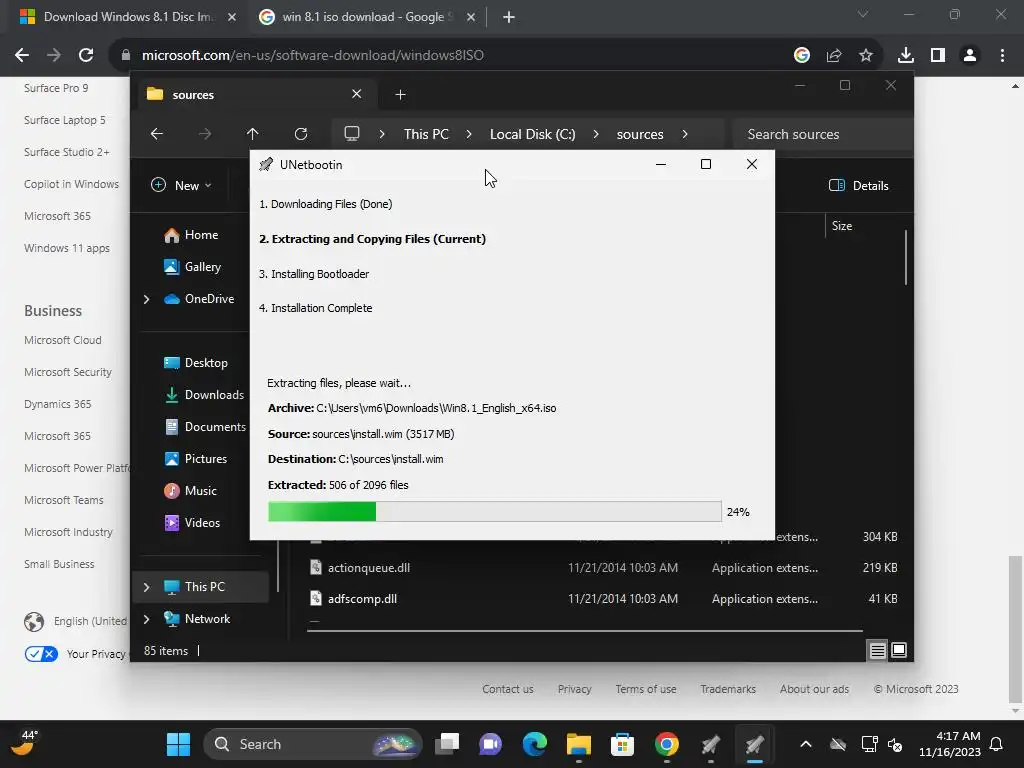Click Chrome's back navigation arrow
Image resolution: width=1024 pixels, height=768 pixels.
(22, 56)
